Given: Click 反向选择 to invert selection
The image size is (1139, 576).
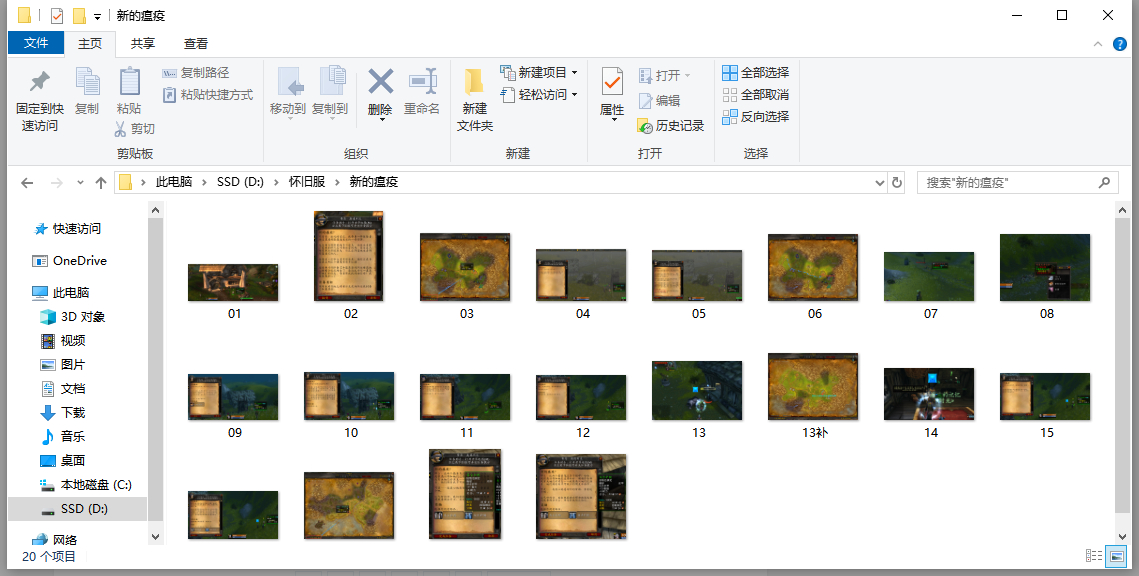Looking at the screenshot, I should 755,116.
